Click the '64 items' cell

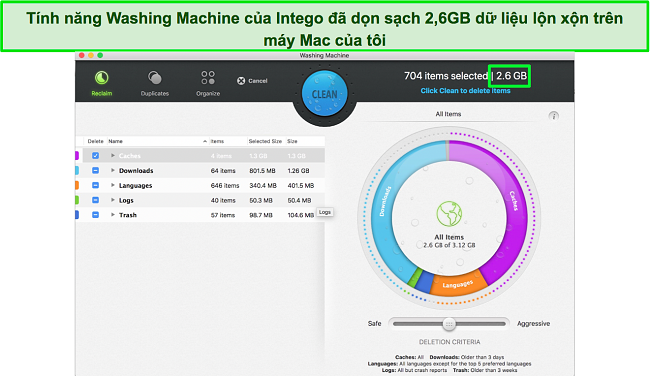click(223, 171)
